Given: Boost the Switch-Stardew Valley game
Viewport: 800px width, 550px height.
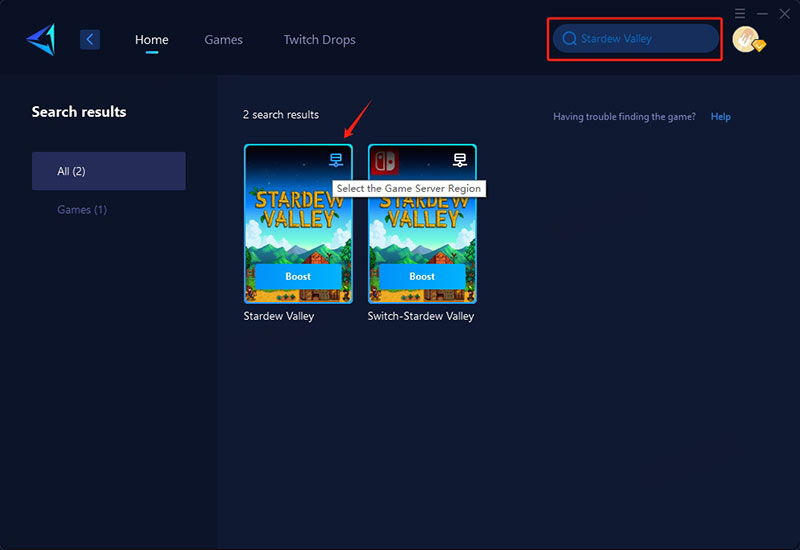Looking at the screenshot, I should tap(422, 277).
